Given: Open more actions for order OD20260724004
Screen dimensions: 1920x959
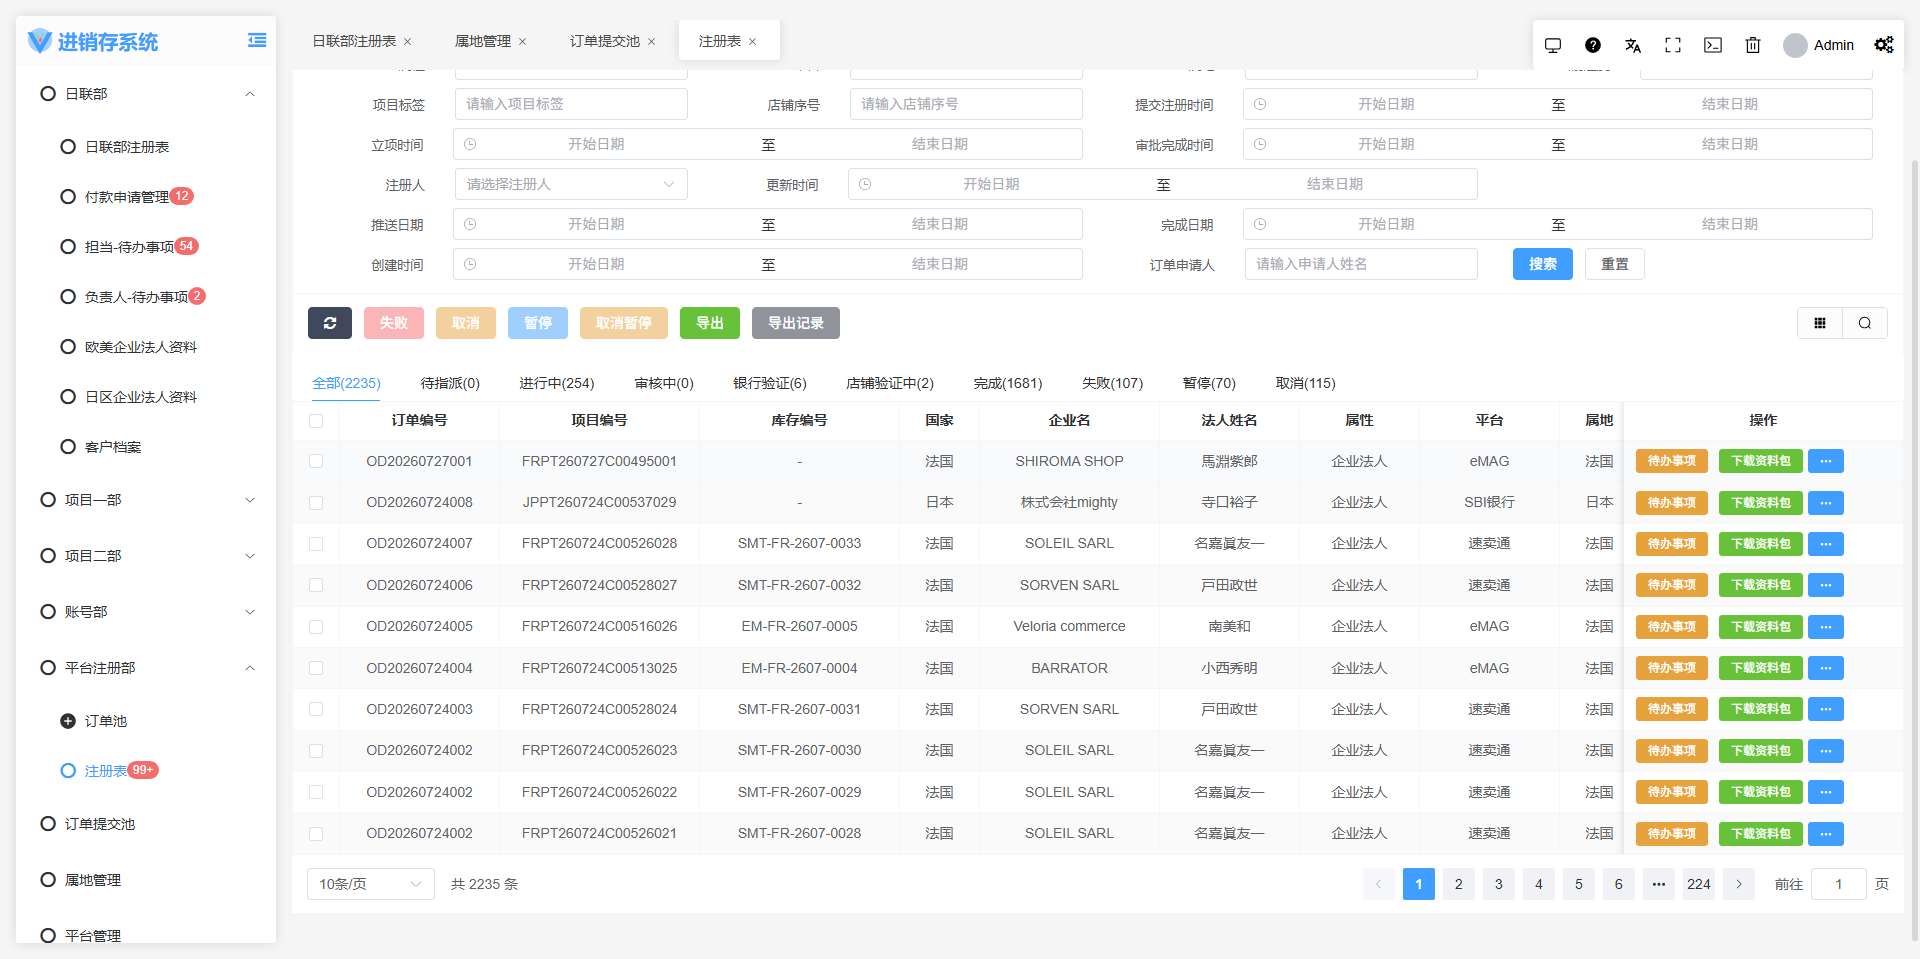Looking at the screenshot, I should [1826, 668].
